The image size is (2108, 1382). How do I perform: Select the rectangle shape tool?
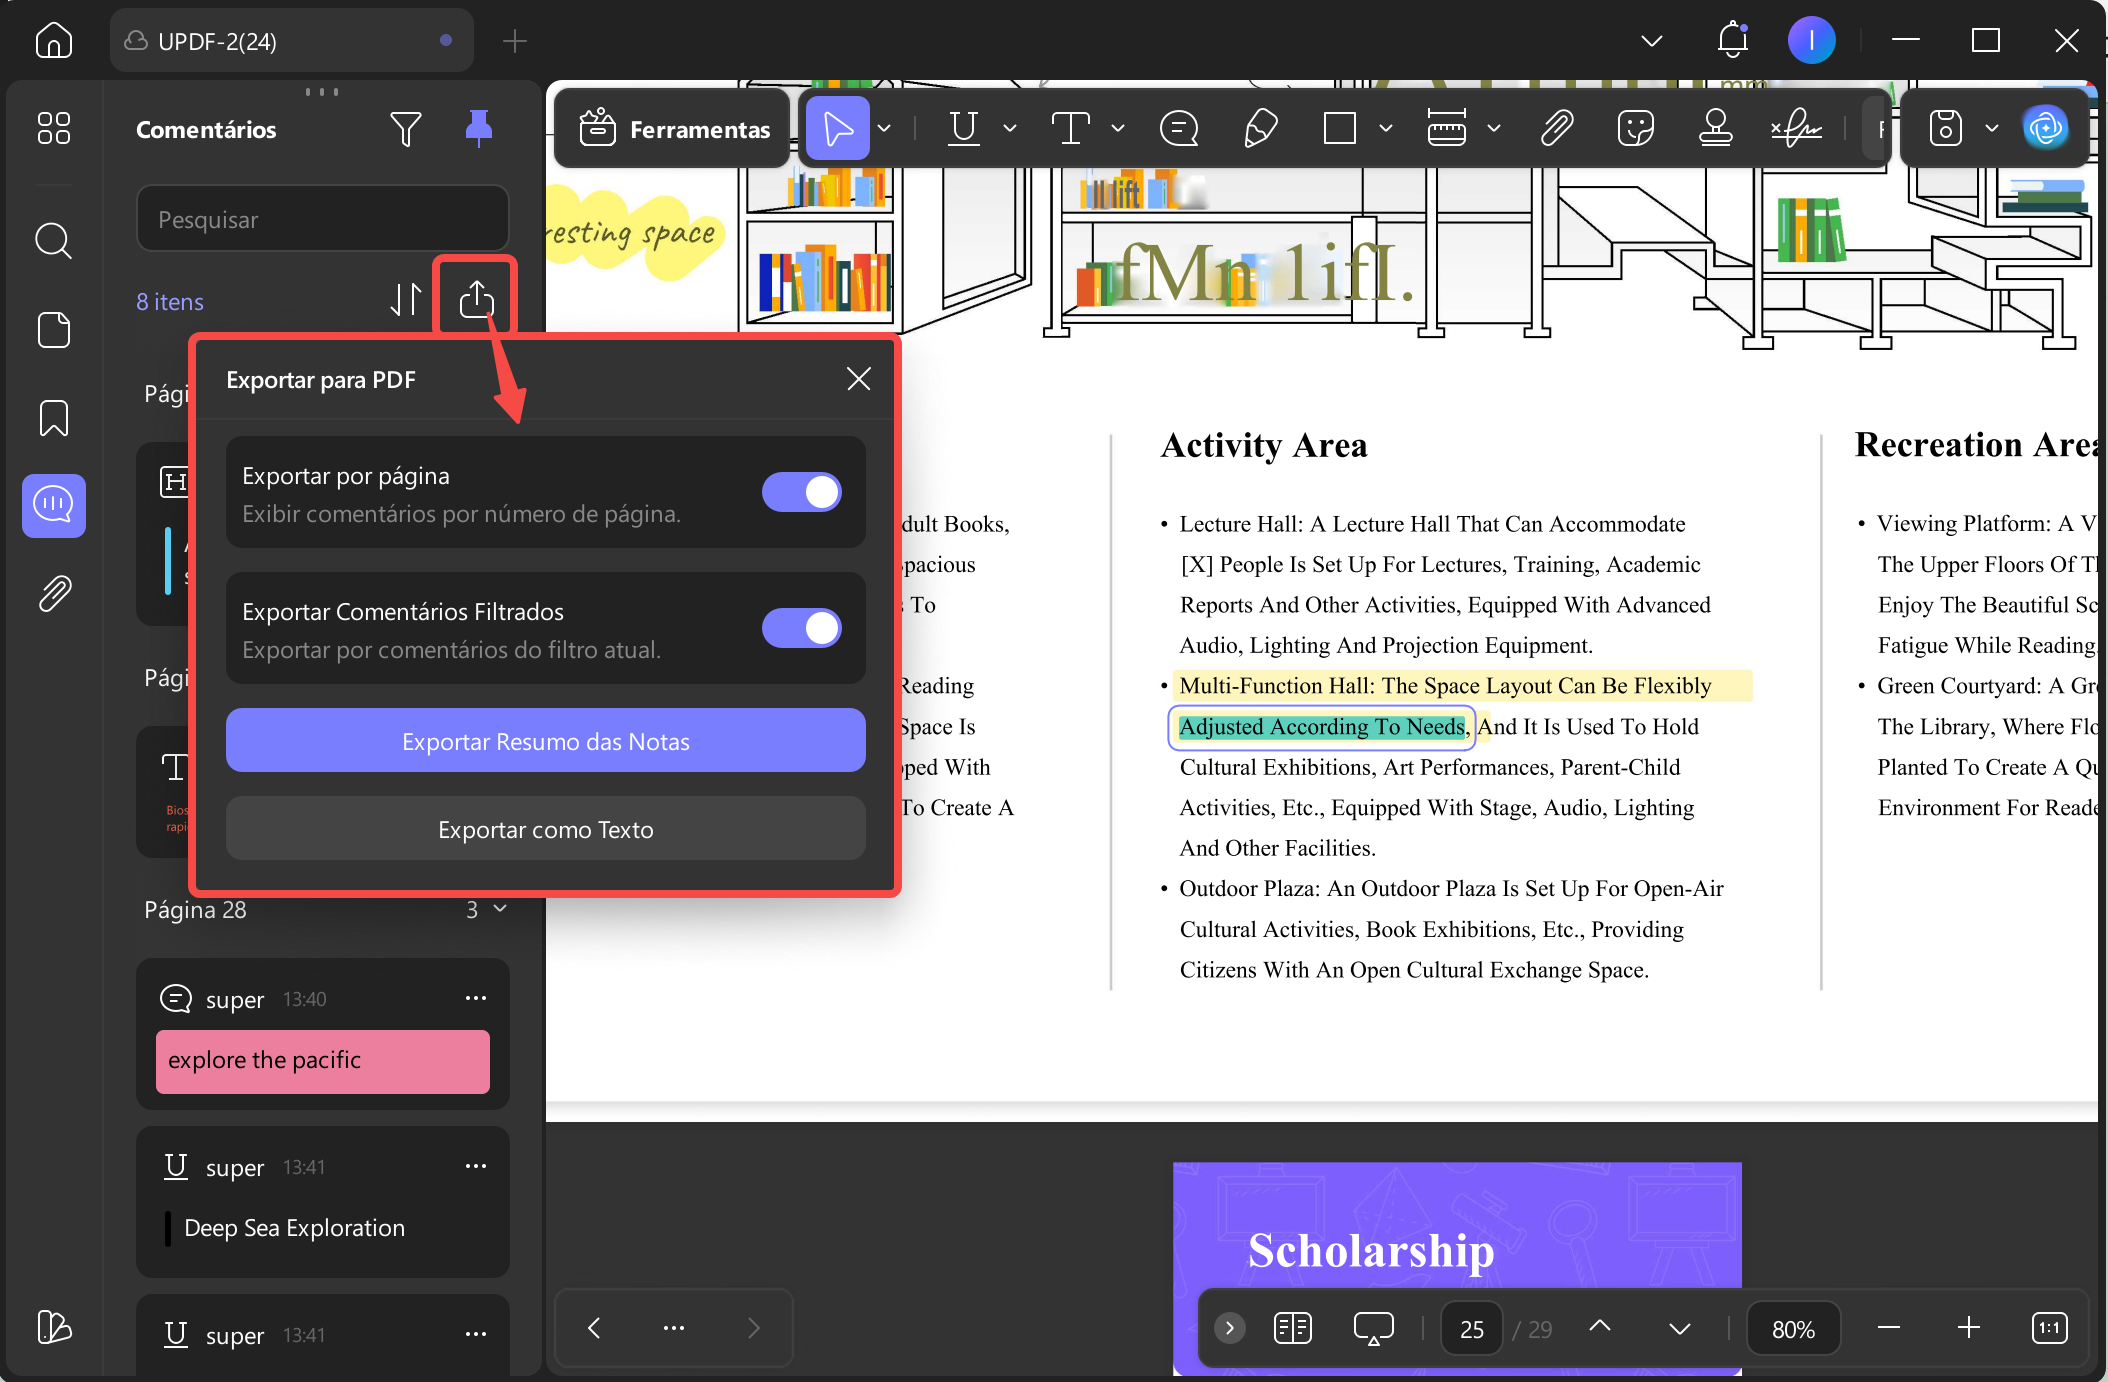coord(1339,128)
